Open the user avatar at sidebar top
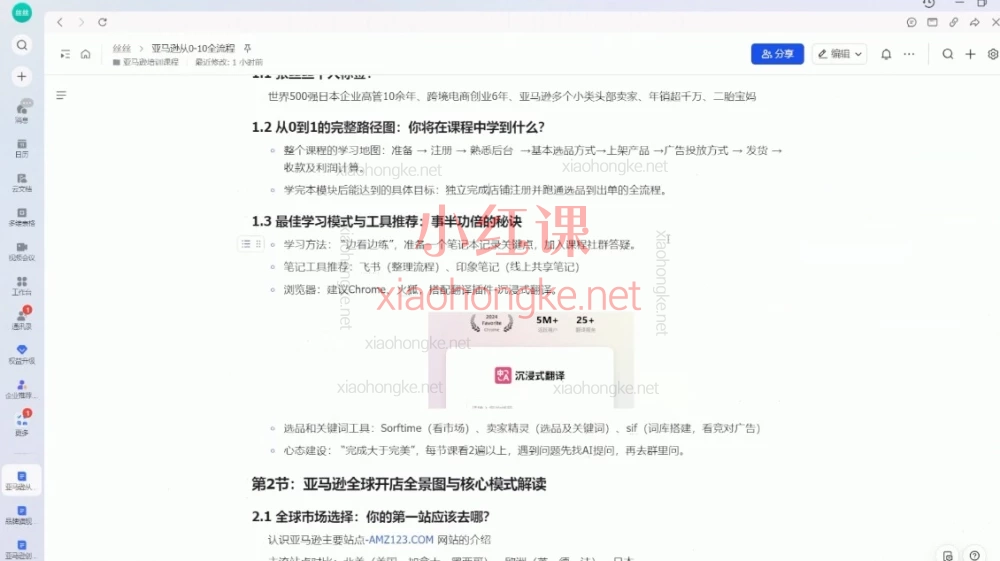The image size is (1000, 561). 22,12
